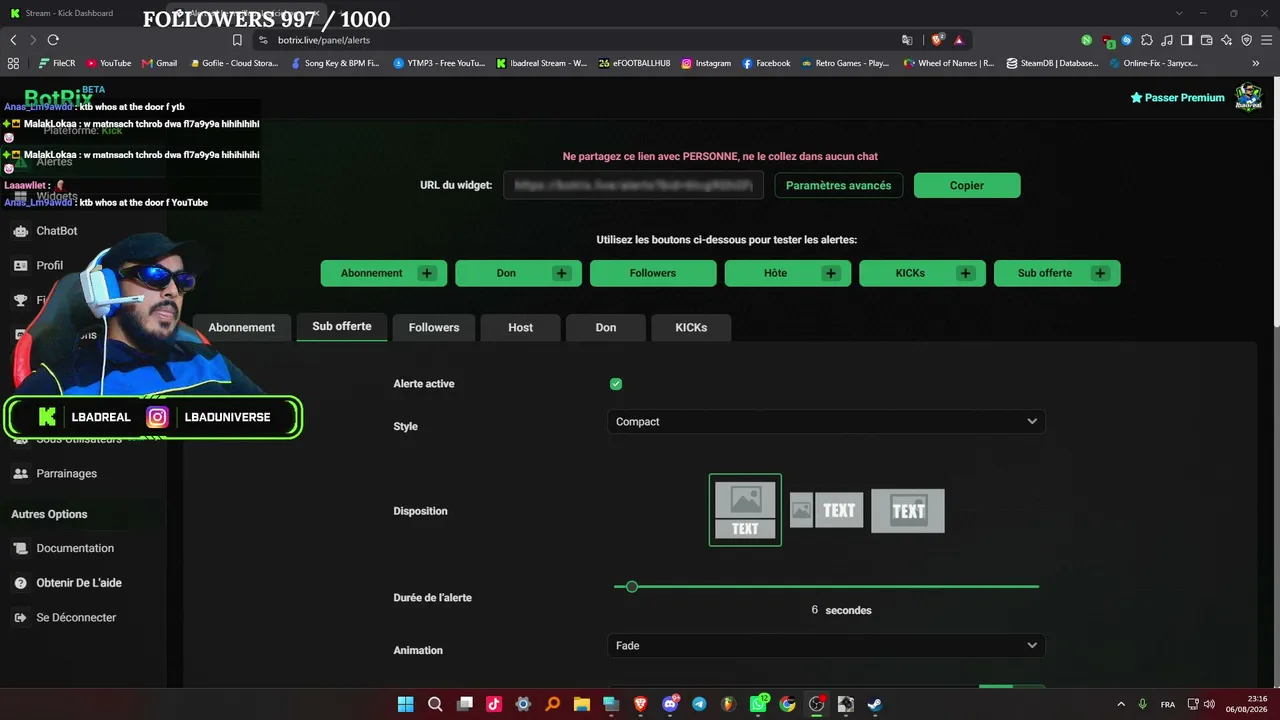Viewport: 1280px width, 720px height.
Task: Click the blurred URL du widget field
Action: tap(634, 185)
